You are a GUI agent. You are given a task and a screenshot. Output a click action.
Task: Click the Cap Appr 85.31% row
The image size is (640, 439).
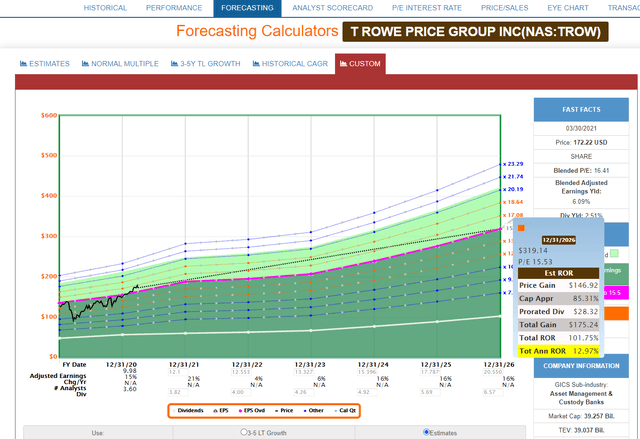tap(558, 298)
